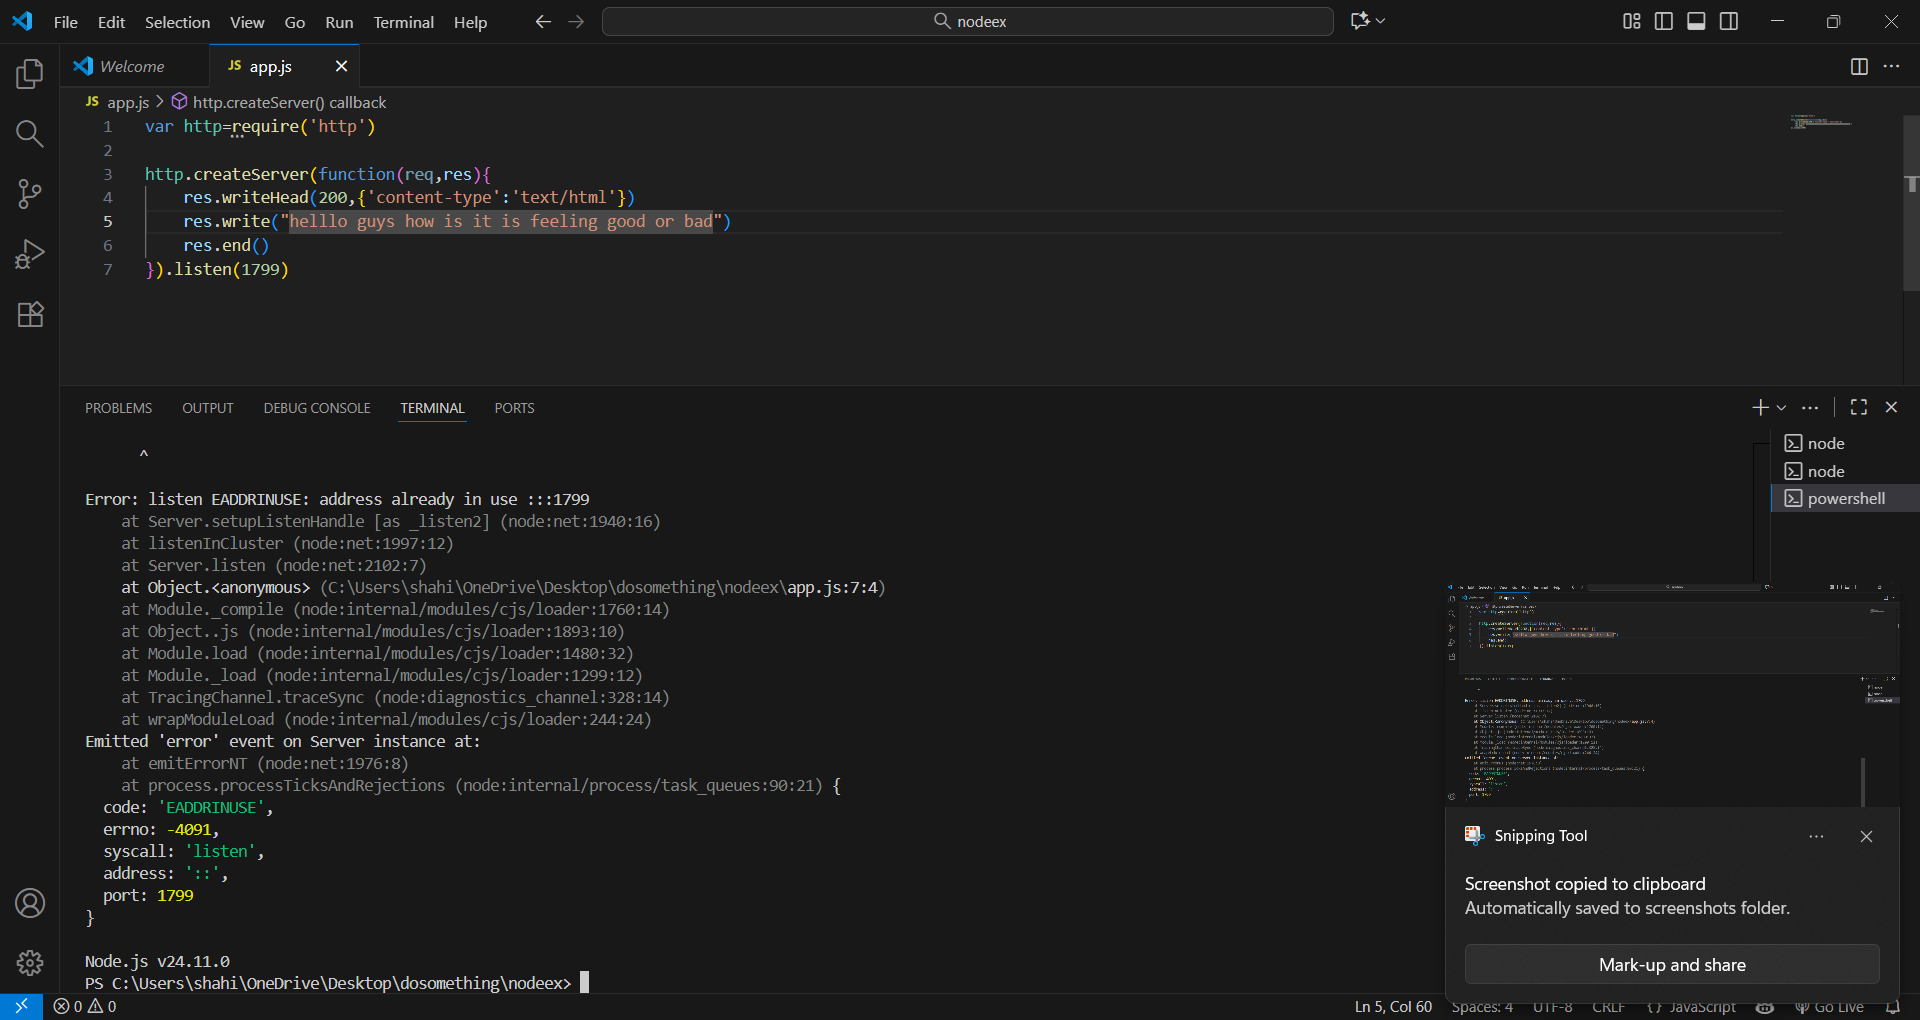
Task: Open the Source Control view
Action: click(x=30, y=194)
